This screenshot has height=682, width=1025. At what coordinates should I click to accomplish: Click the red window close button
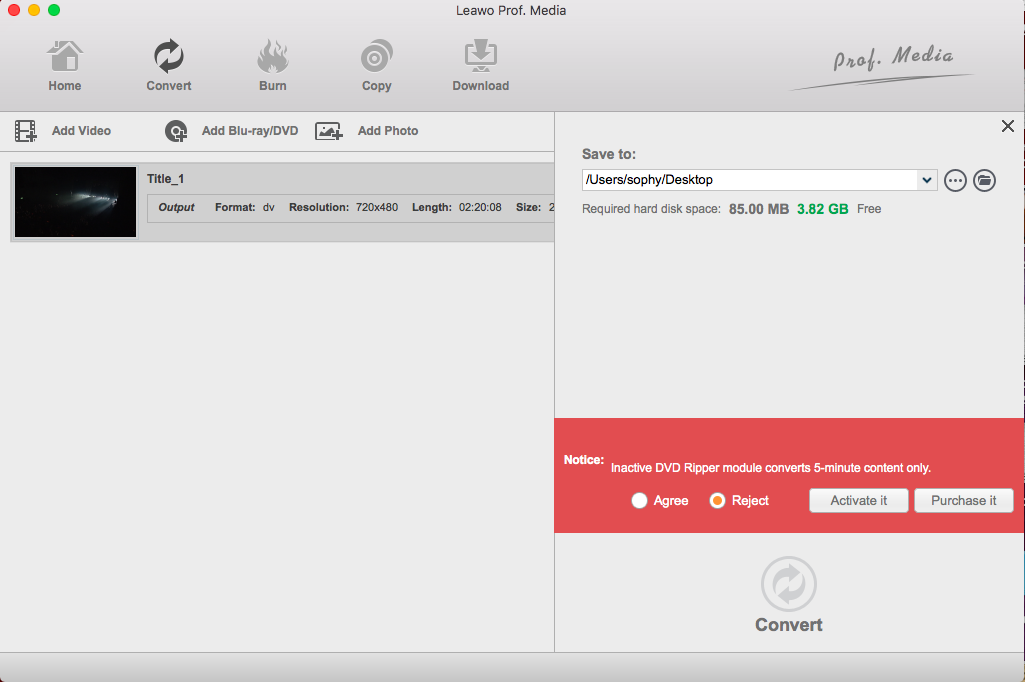[14, 10]
